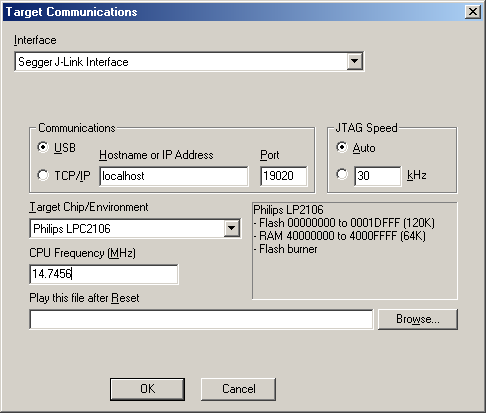486x413 pixels.
Task: Select the USB communications radio button
Action: pyautogui.click(x=43, y=147)
